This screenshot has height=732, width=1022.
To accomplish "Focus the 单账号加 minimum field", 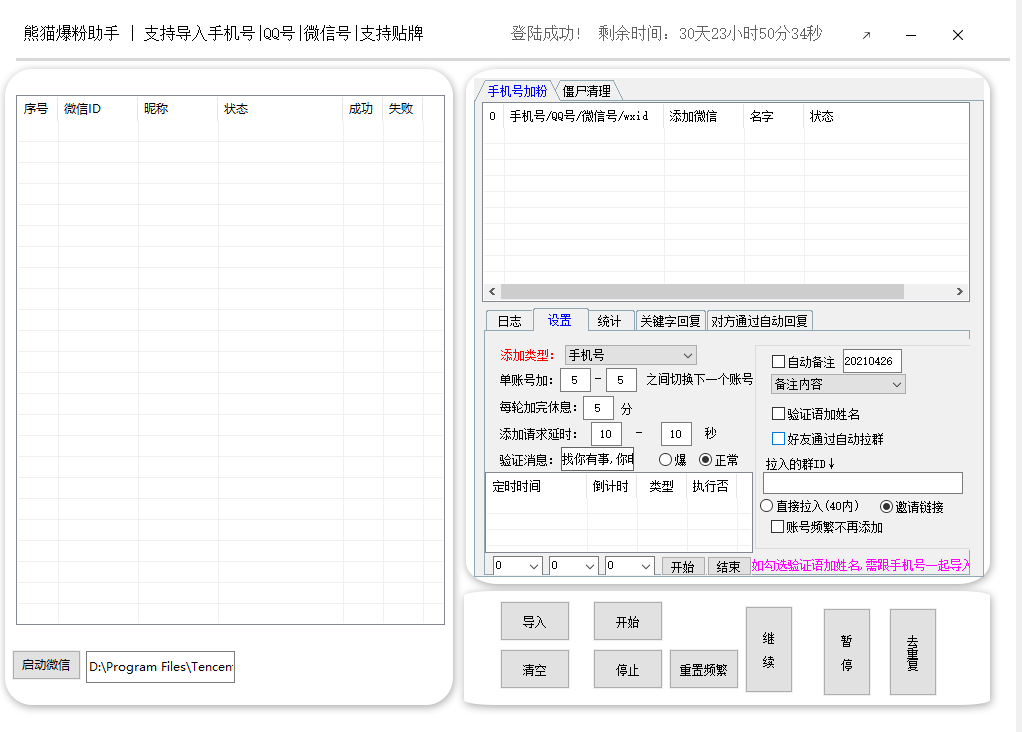I will [x=575, y=380].
